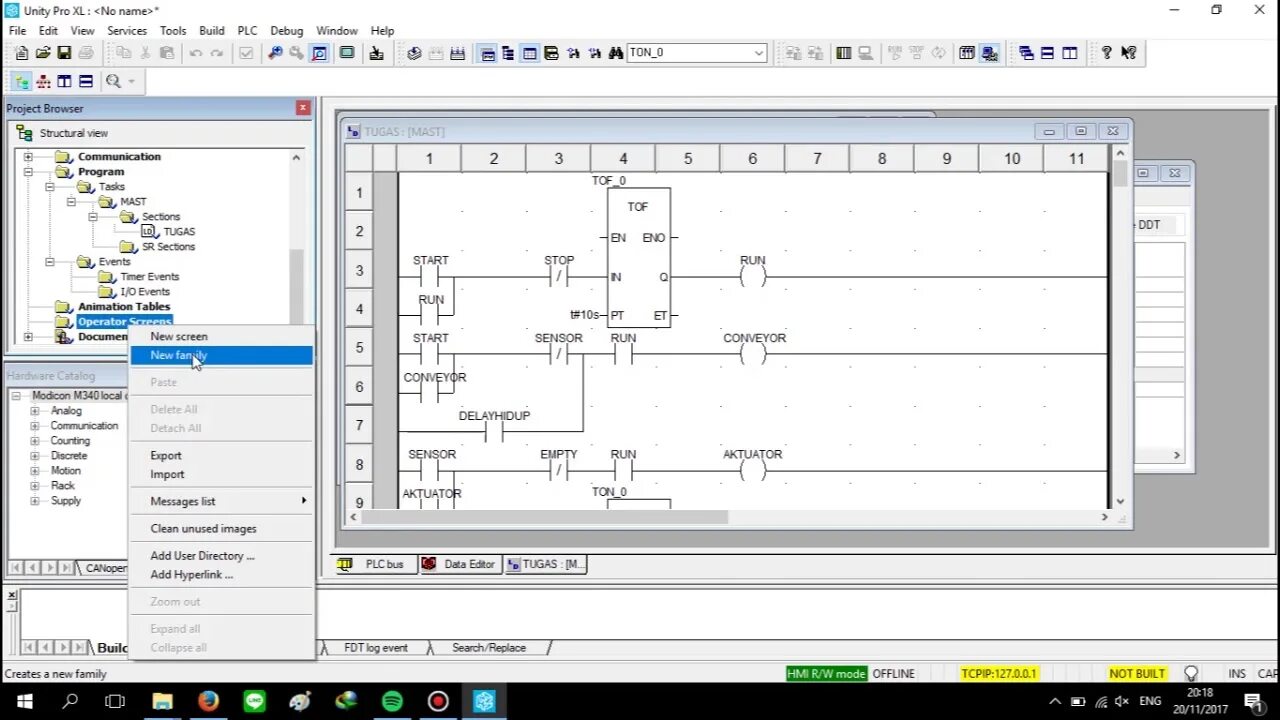The height and width of the screenshot is (720, 1280).
Task: Select TUGAS section in Project Browser
Action: point(179,232)
